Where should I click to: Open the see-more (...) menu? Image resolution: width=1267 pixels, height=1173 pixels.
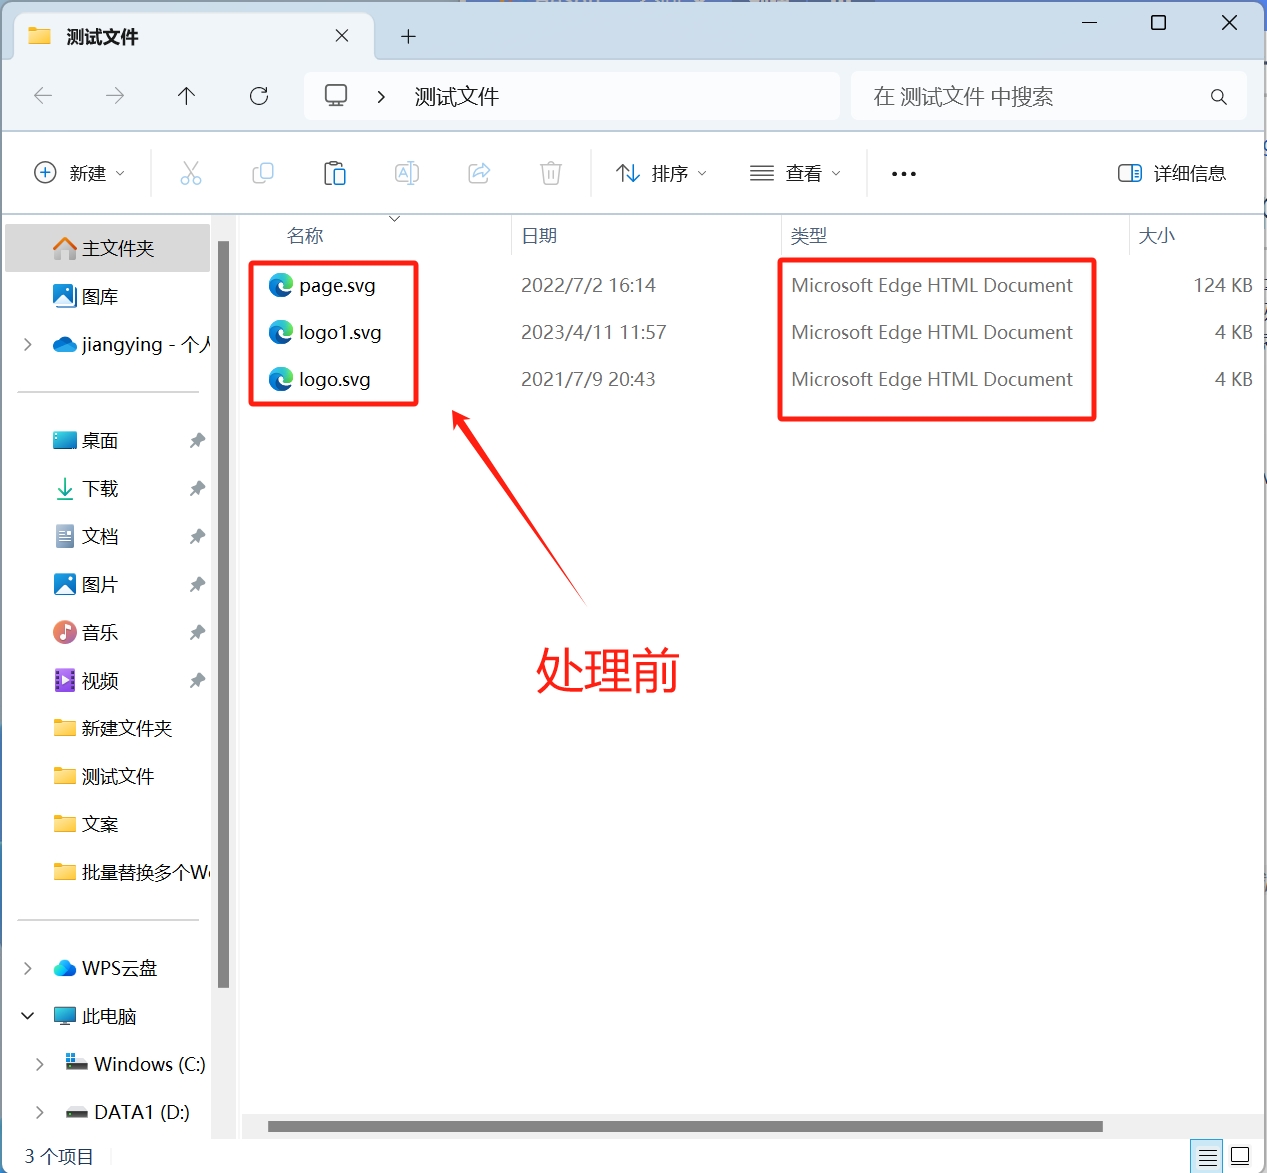[903, 172]
